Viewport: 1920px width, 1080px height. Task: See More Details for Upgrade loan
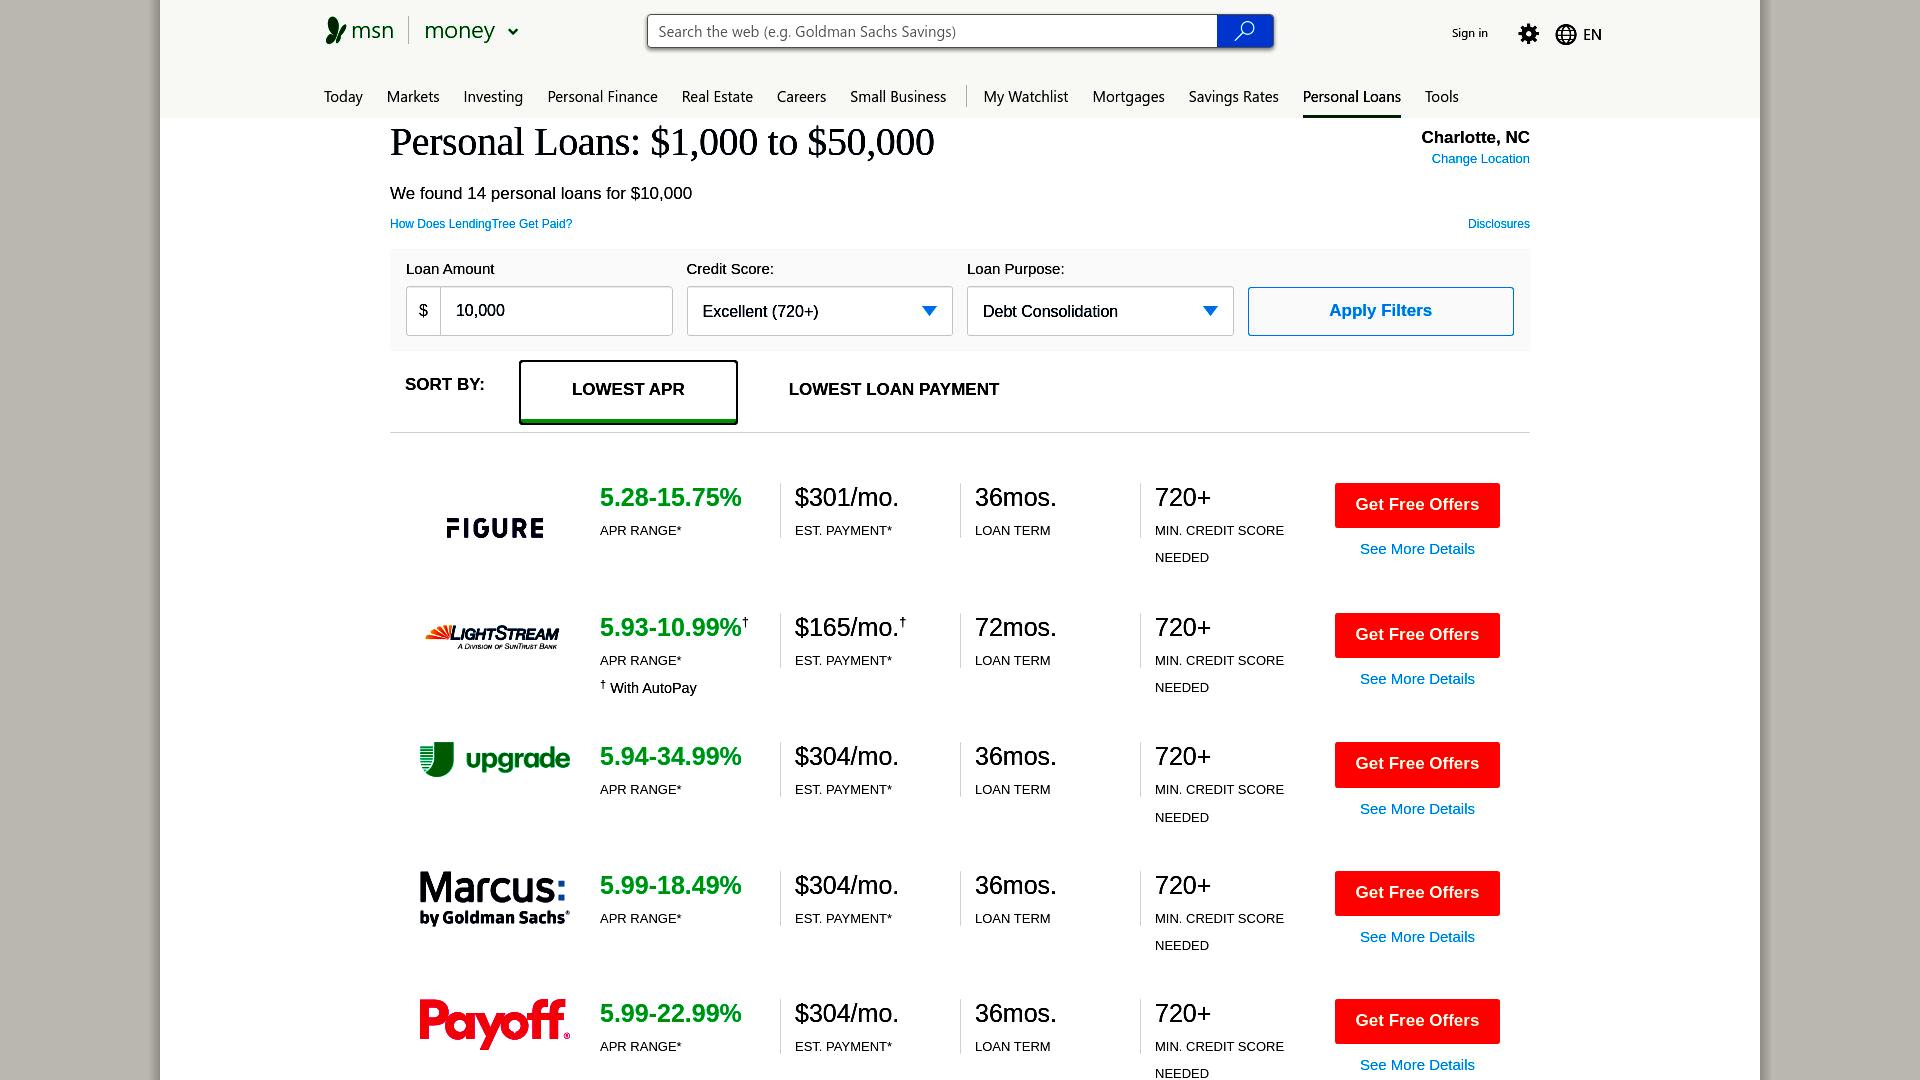point(1417,809)
